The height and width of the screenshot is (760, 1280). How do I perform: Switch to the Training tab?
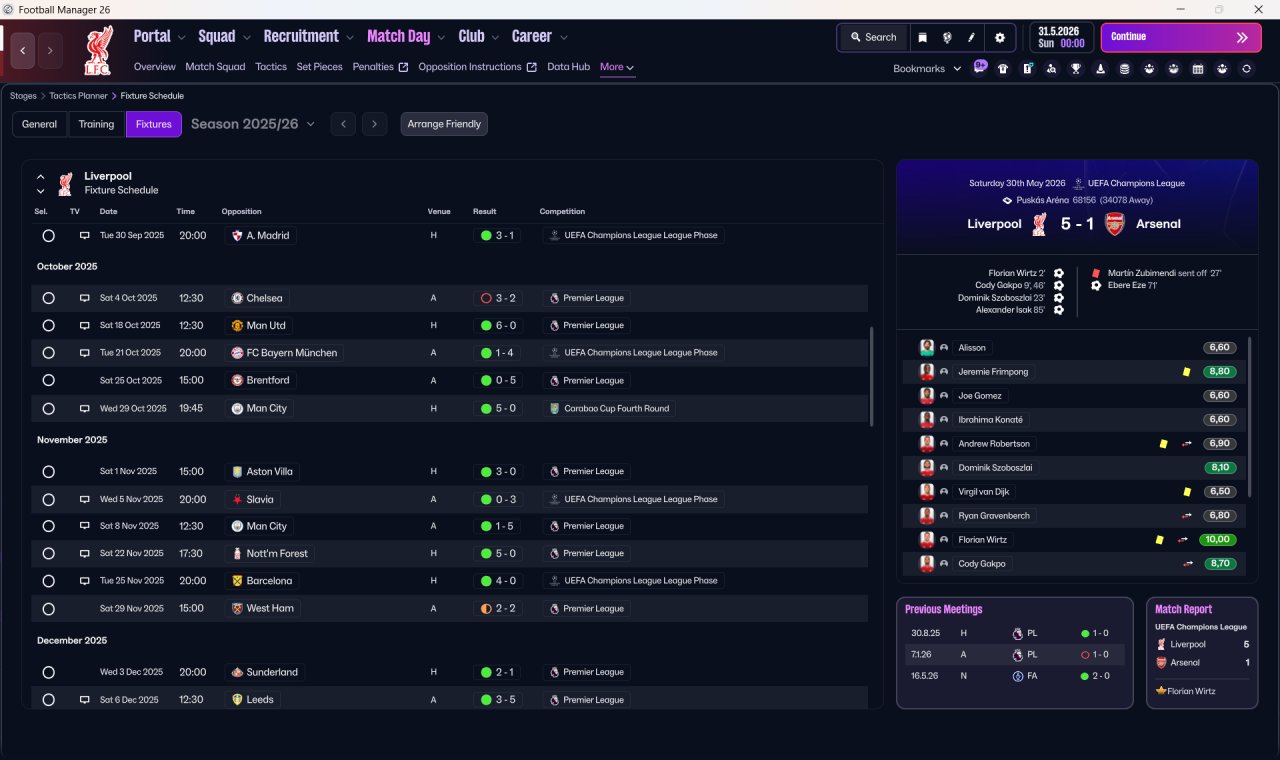96,124
